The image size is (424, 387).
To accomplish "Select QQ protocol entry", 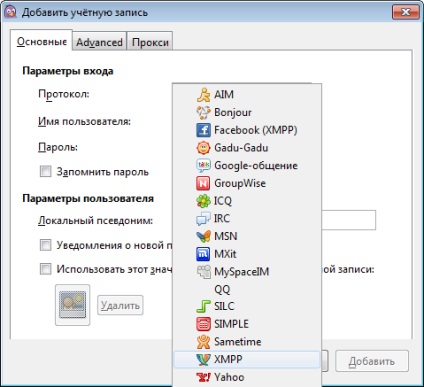I will point(247,289).
